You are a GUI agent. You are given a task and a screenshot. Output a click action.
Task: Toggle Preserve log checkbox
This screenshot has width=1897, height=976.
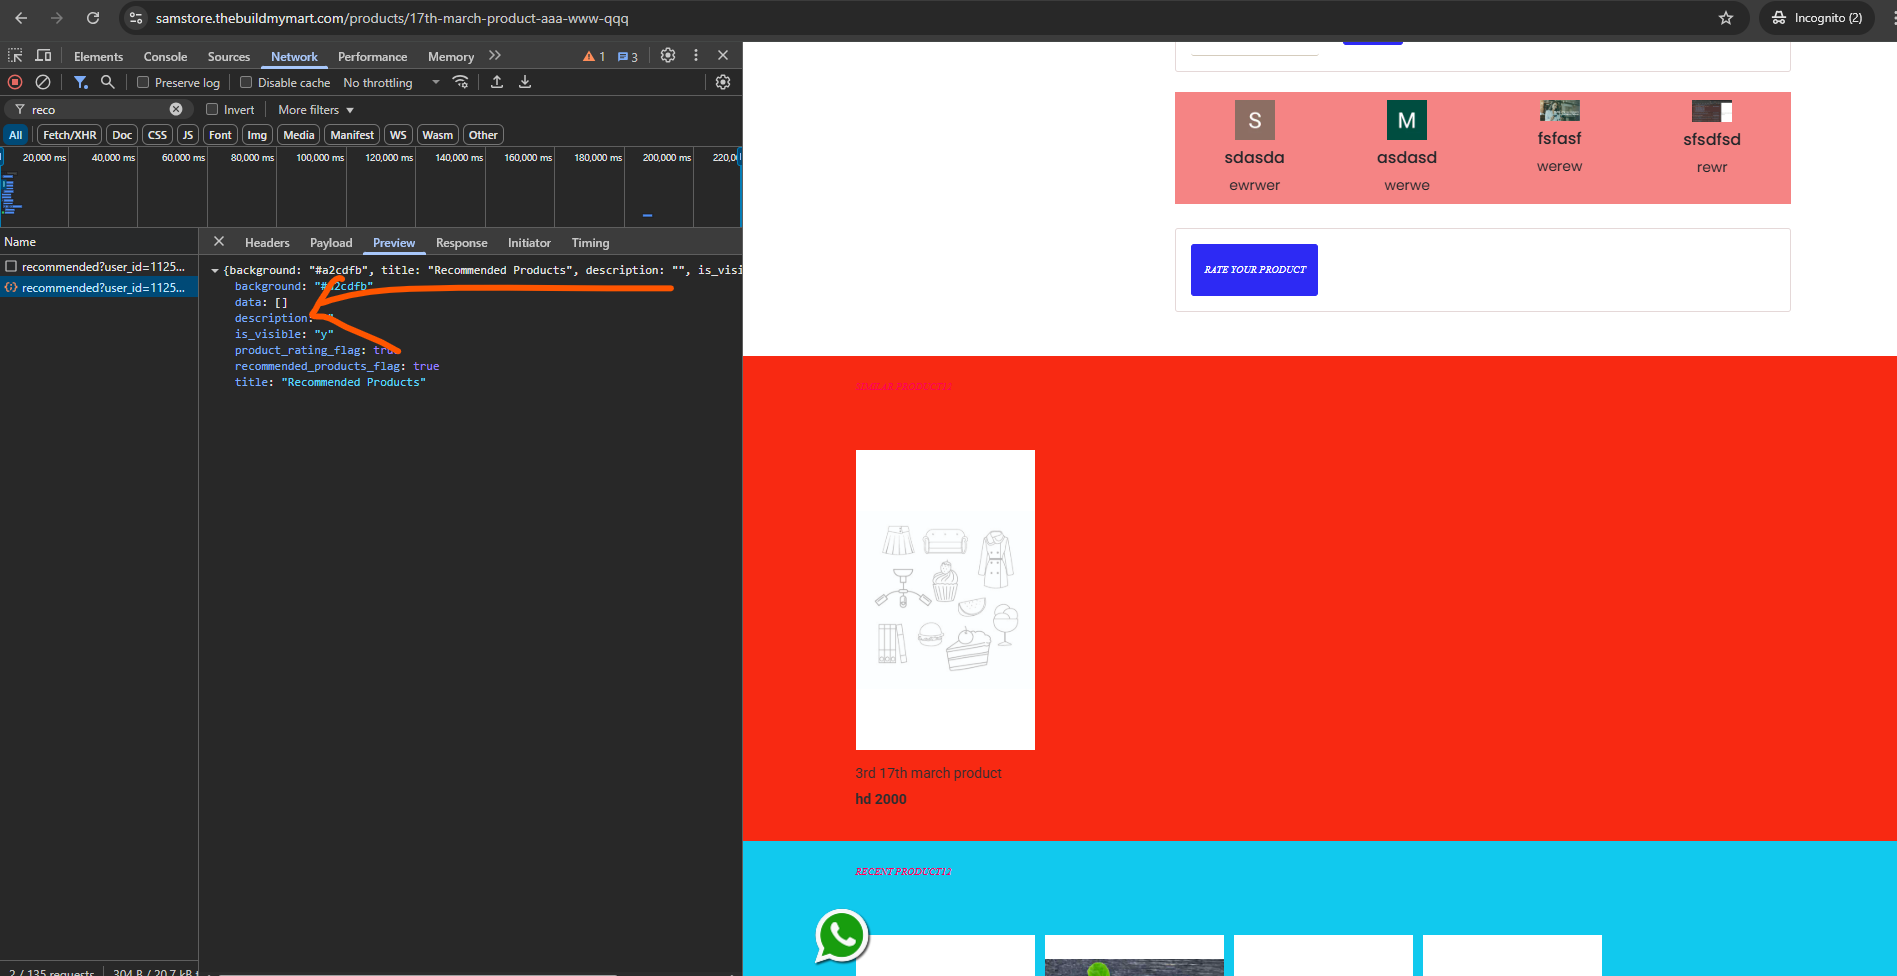click(x=143, y=83)
